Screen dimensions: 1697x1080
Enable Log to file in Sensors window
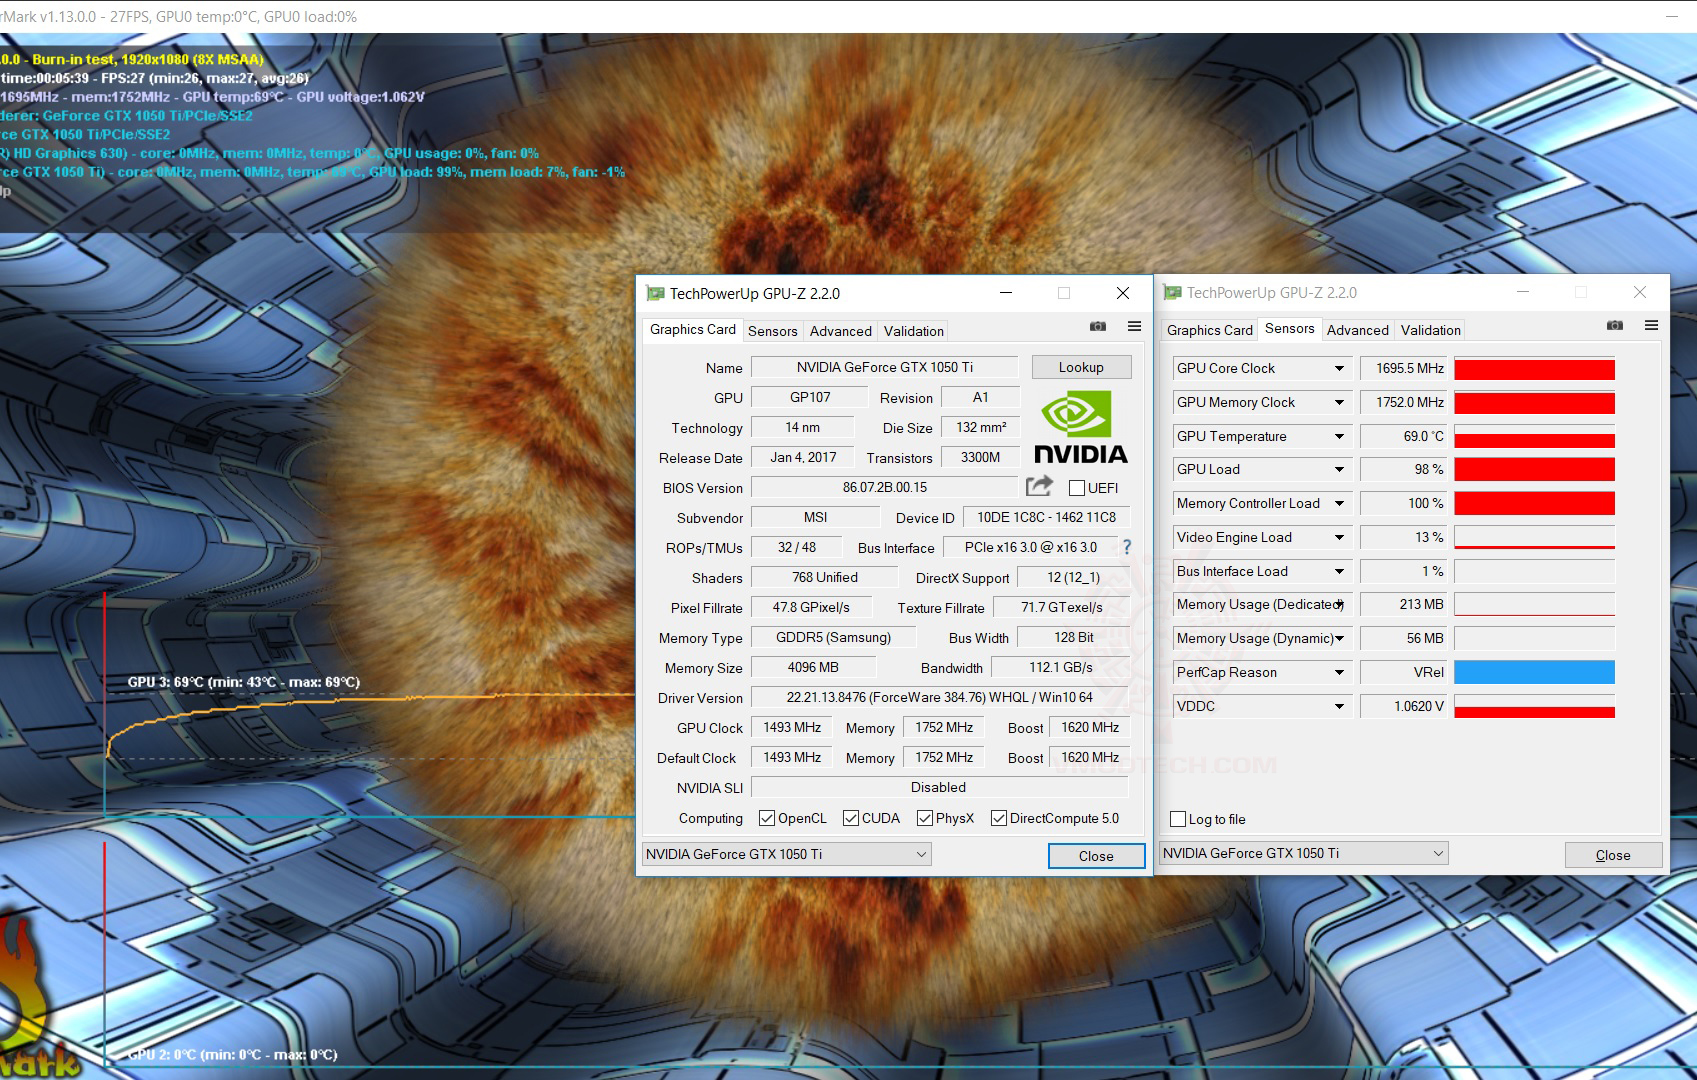coord(1178,819)
